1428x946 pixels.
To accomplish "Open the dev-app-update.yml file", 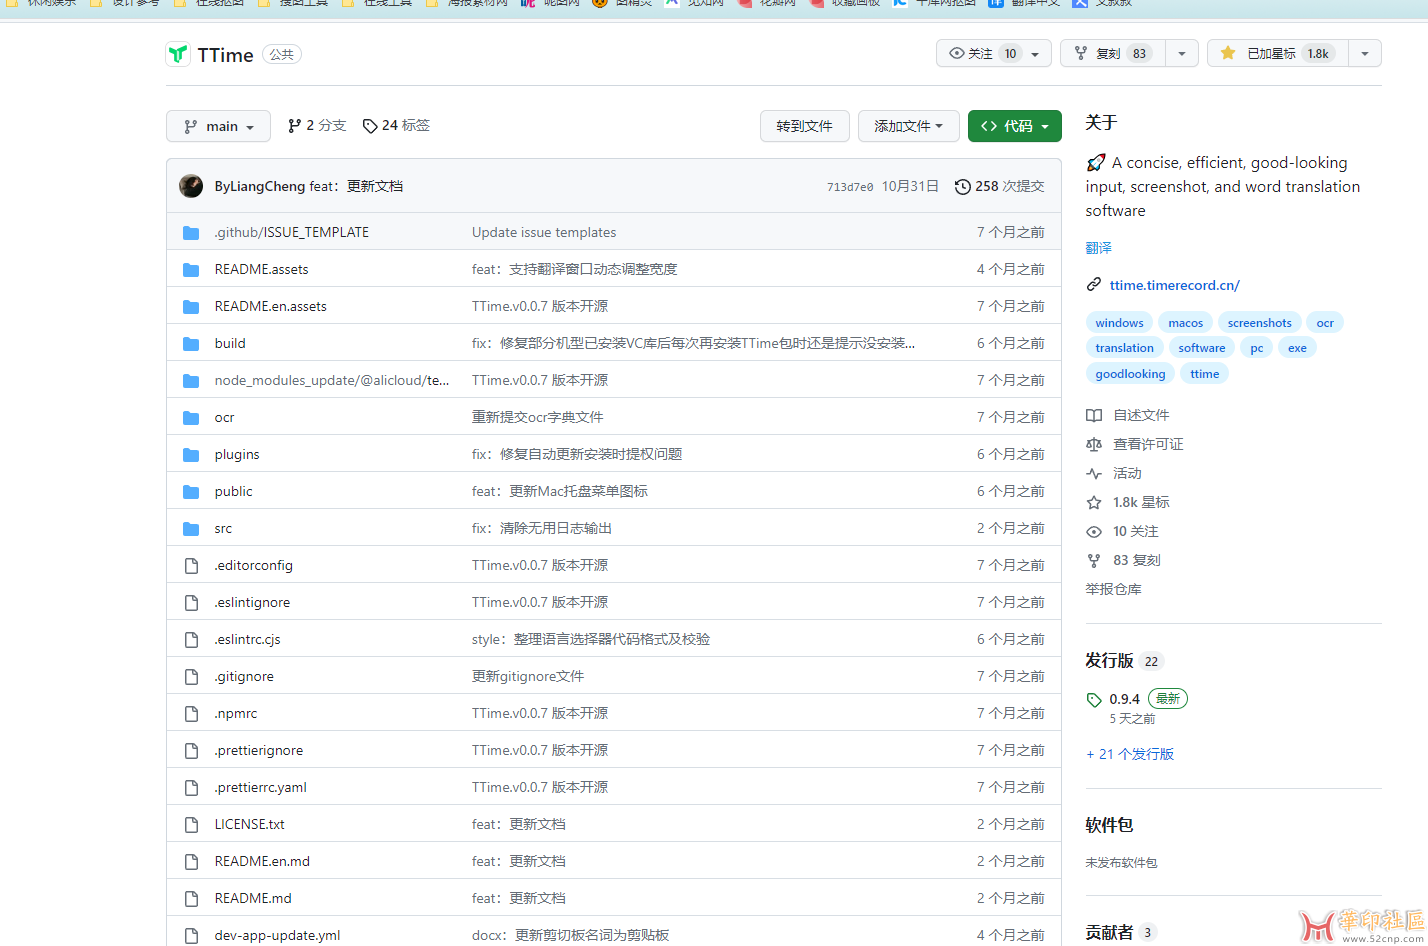I will click(277, 935).
